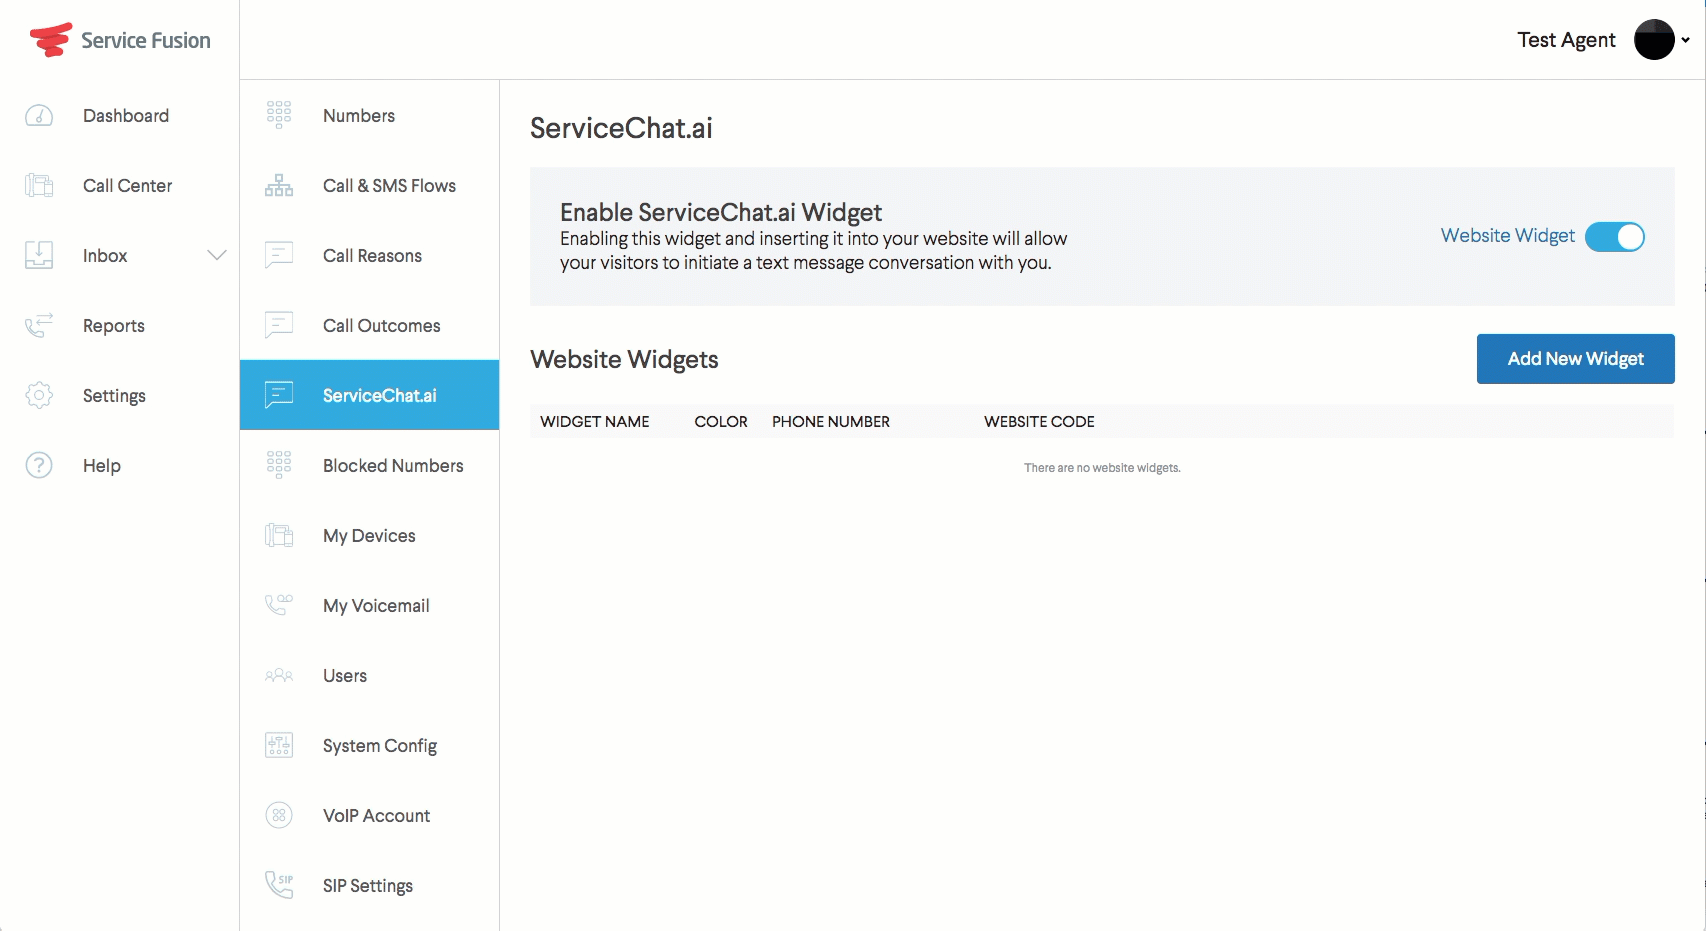Click the VoIP Account round icon
This screenshot has height=931, width=1706.
click(279, 815)
